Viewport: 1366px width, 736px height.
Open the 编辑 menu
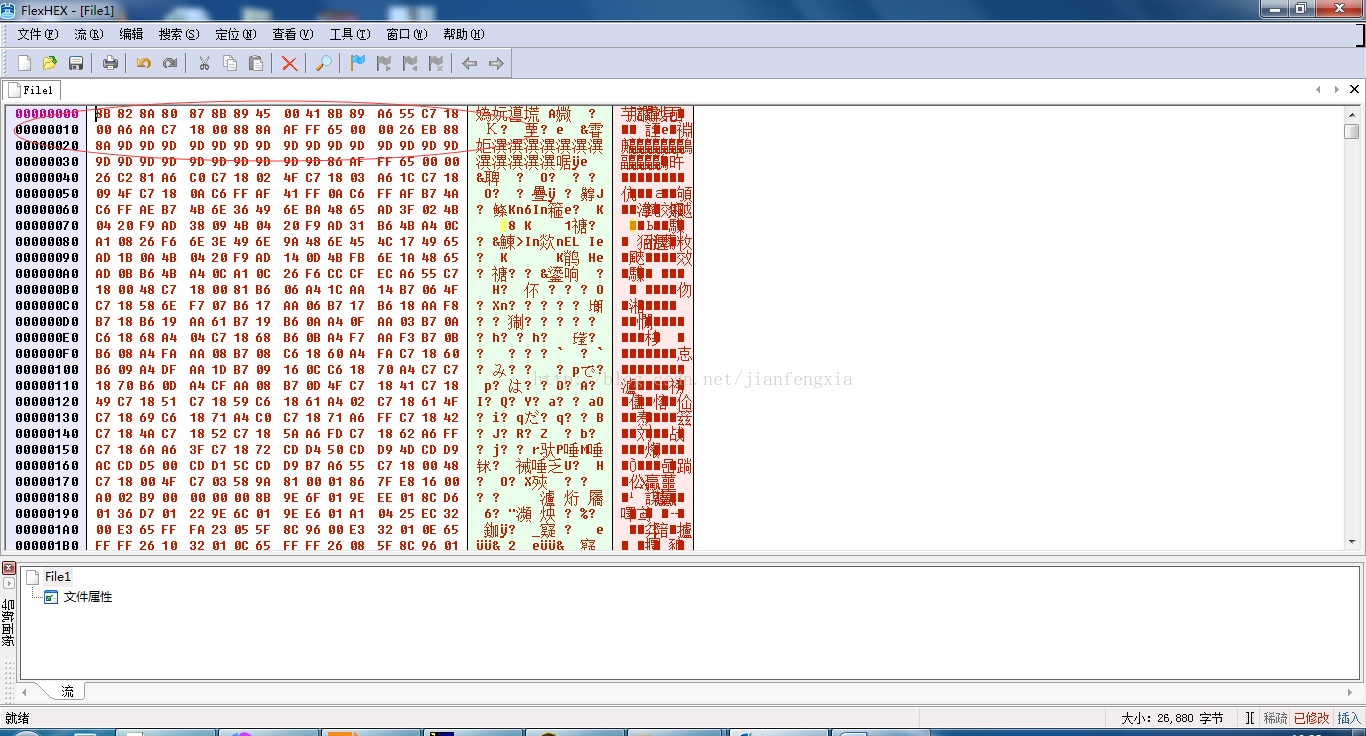[x=131, y=34]
